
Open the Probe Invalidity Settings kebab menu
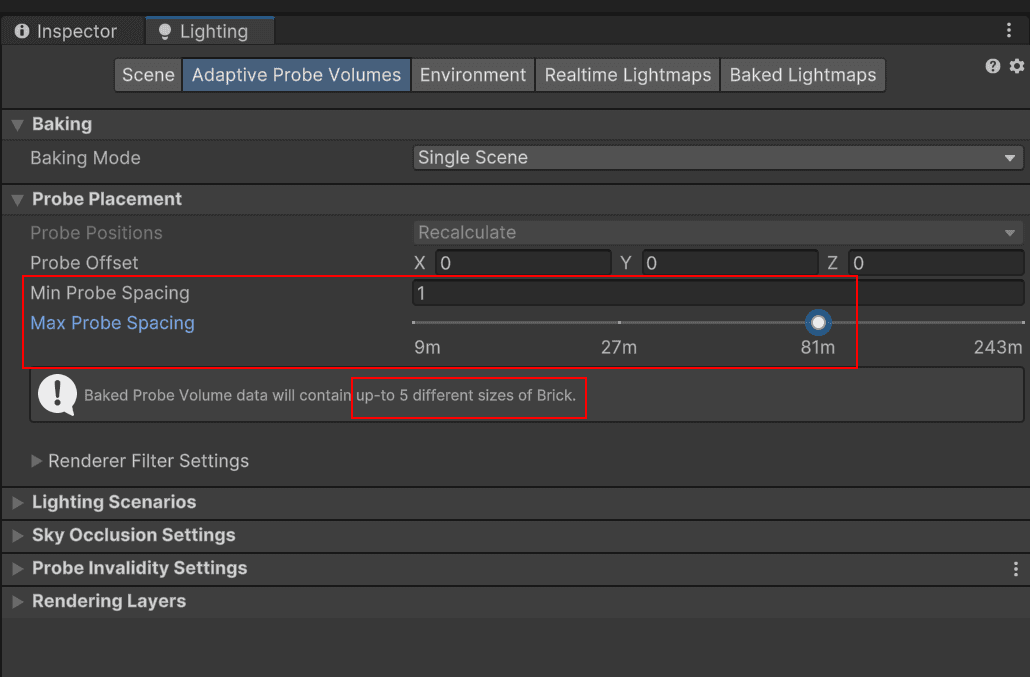point(1015,568)
